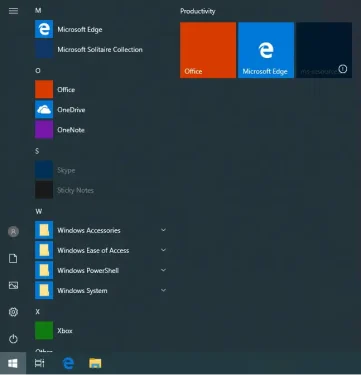The height and width of the screenshot is (375, 361).
Task: Open the Documents icon in sidebar
Action: point(13,258)
